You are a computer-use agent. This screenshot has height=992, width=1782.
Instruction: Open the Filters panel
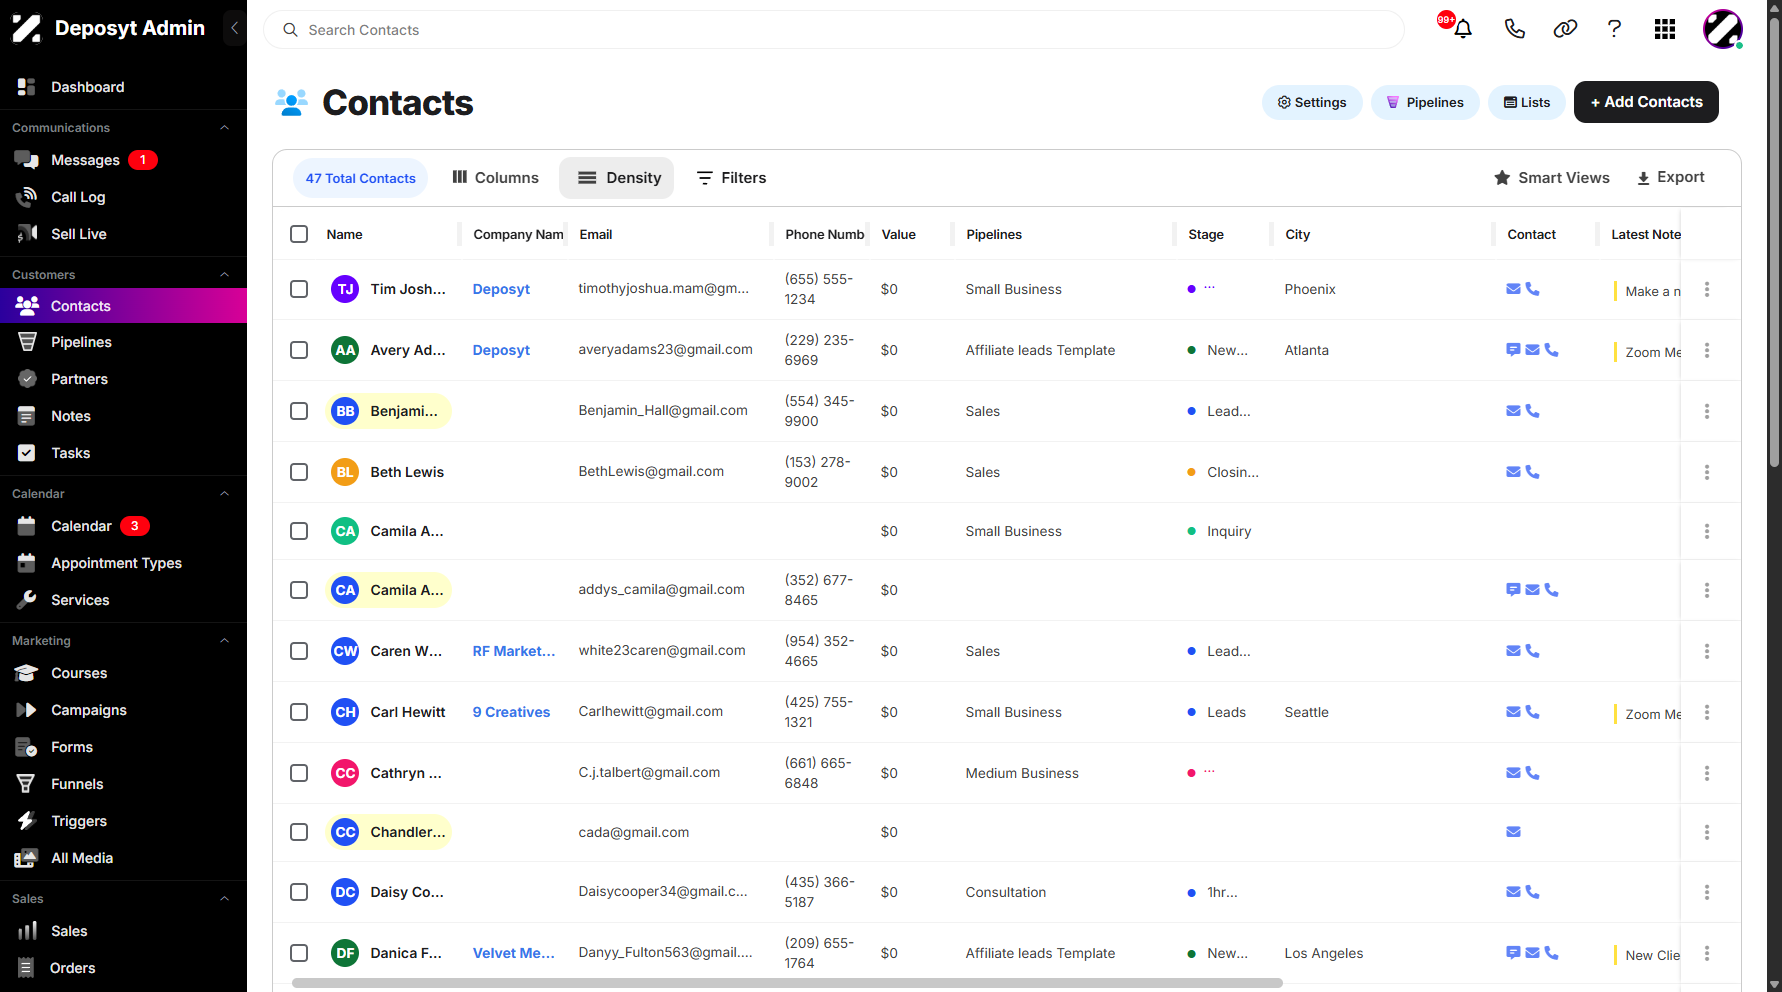pos(731,178)
